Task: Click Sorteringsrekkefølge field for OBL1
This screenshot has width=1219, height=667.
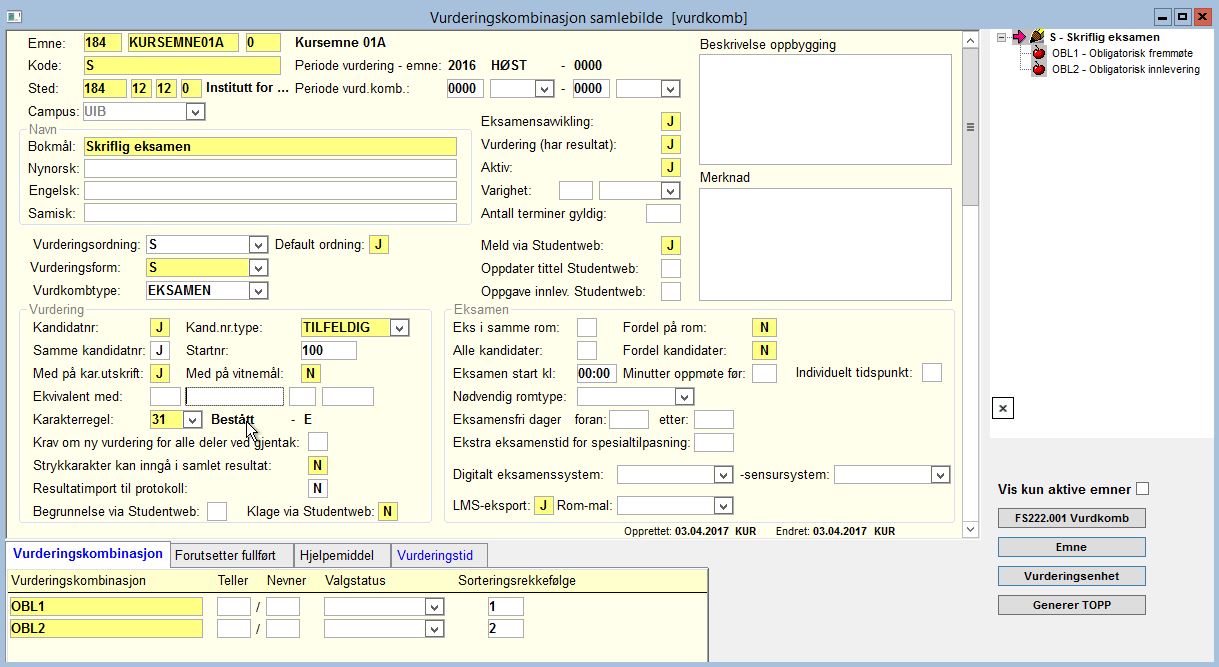Action: (x=506, y=606)
